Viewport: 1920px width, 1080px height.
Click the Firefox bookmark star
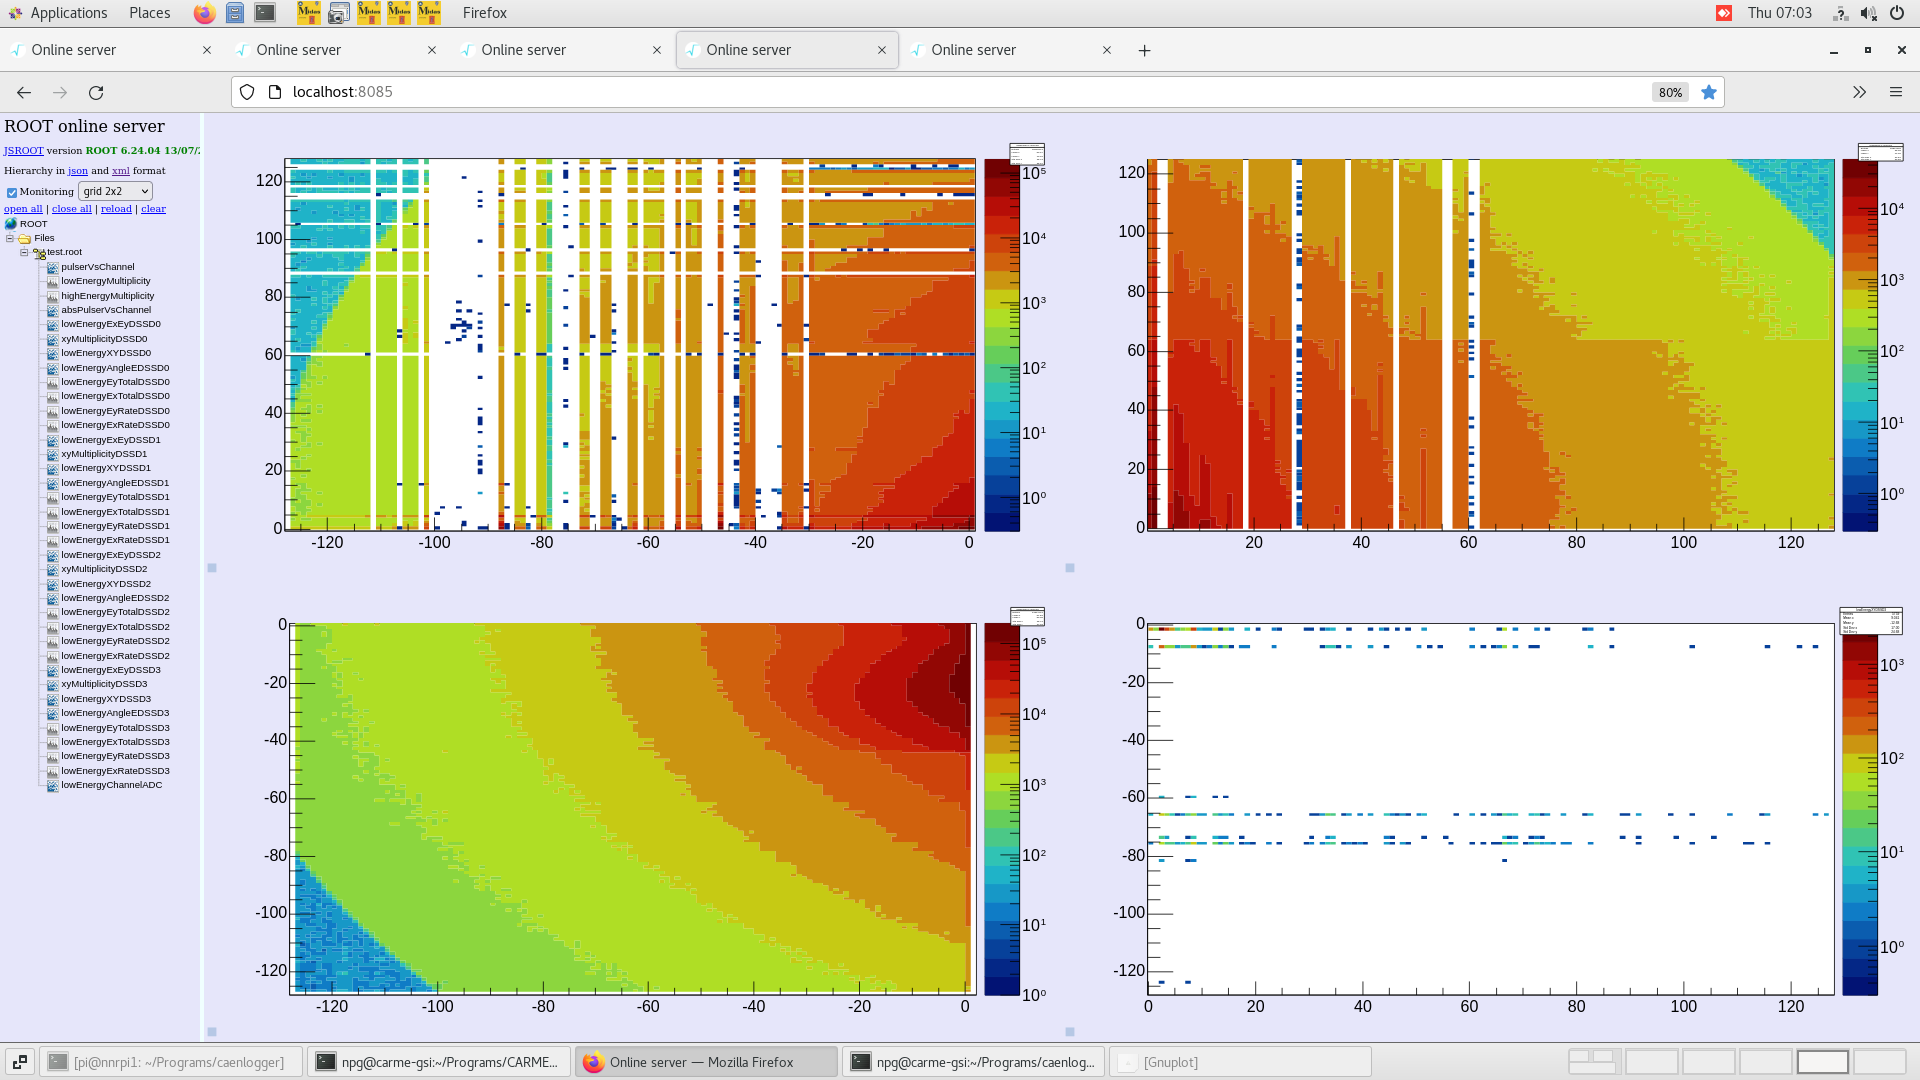(1709, 91)
